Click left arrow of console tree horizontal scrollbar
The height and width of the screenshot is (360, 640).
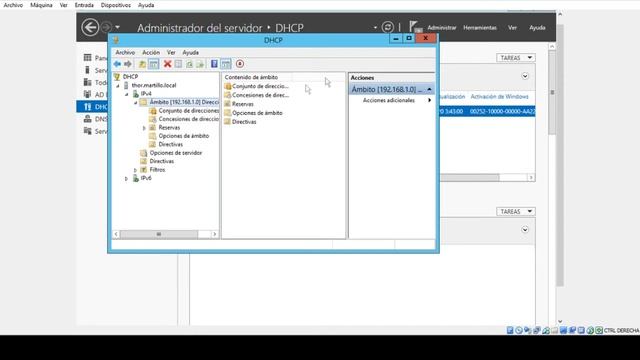click(x=116, y=234)
